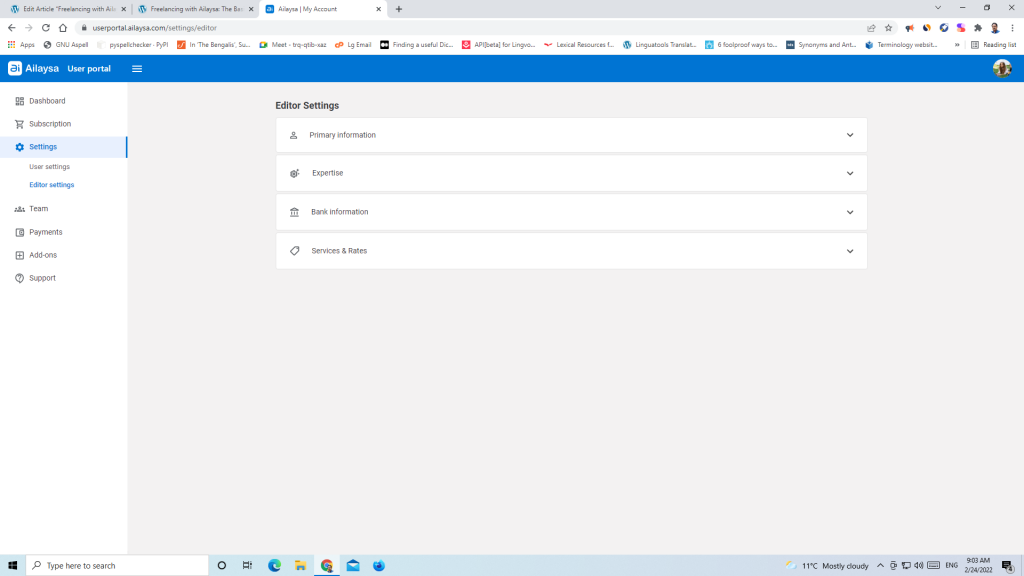Screen dimensions: 1024x576
Task: Reload the page with browser refresh button
Action: click(46, 28)
